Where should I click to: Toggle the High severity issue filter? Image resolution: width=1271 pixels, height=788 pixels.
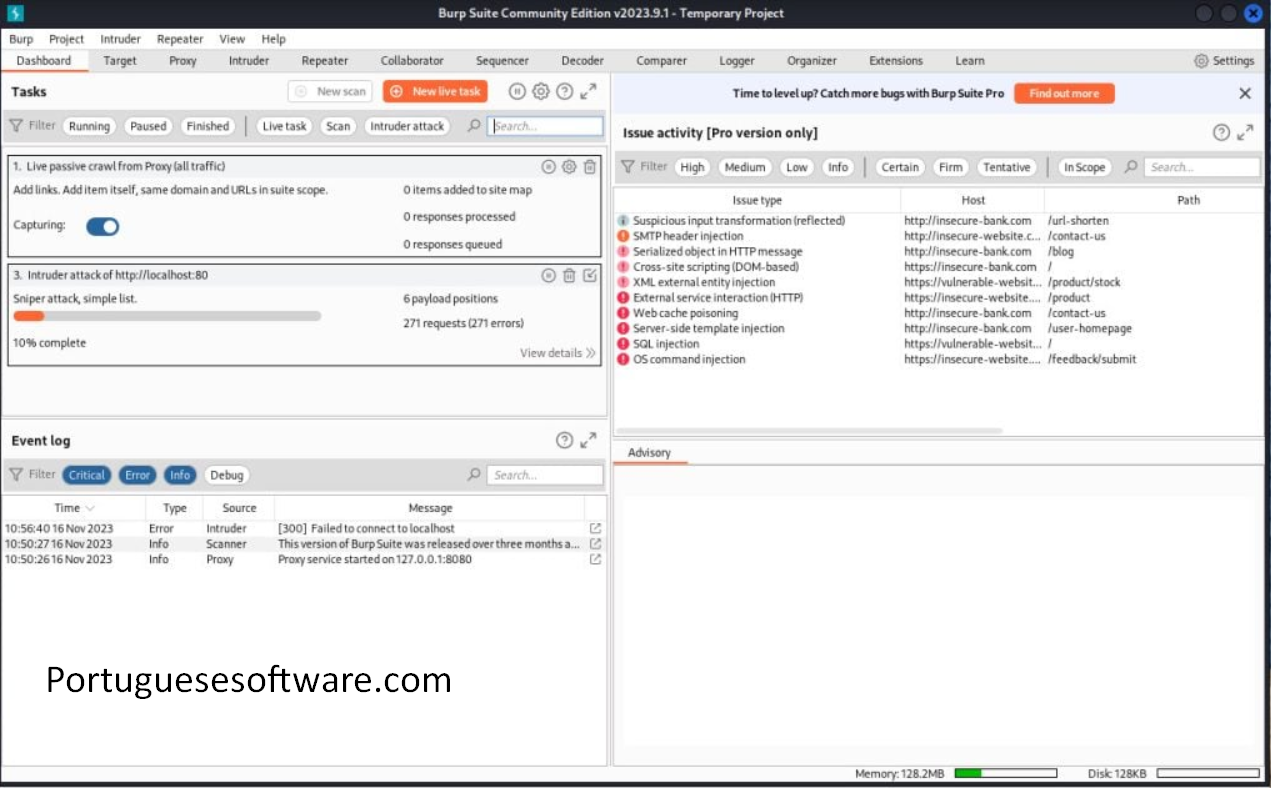tap(692, 167)
